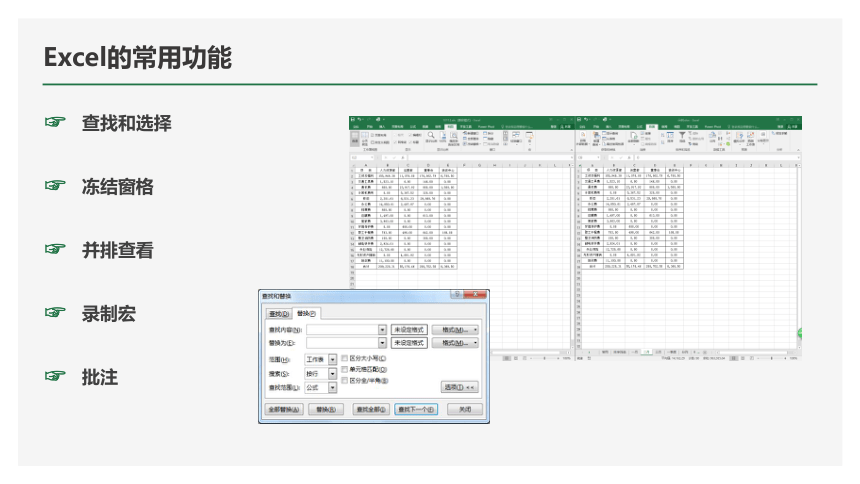Screen dimensions: 860x484
Task: Click the 全部替换 button
Action: pos(284,409)
